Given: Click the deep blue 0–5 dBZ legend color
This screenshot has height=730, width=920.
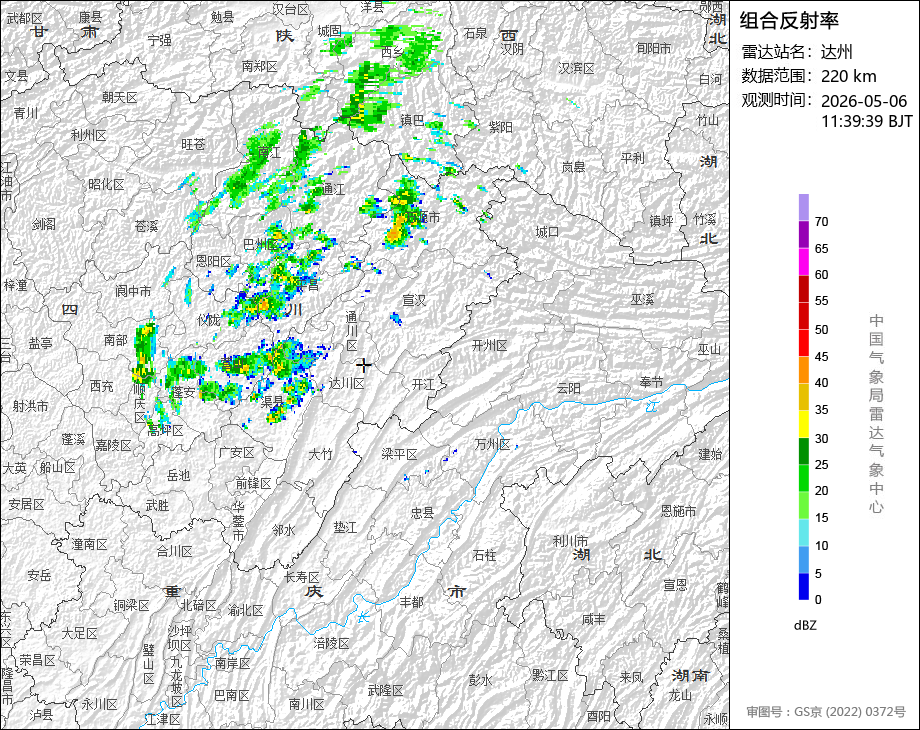Looking at the screenshot, I should 804,586.
